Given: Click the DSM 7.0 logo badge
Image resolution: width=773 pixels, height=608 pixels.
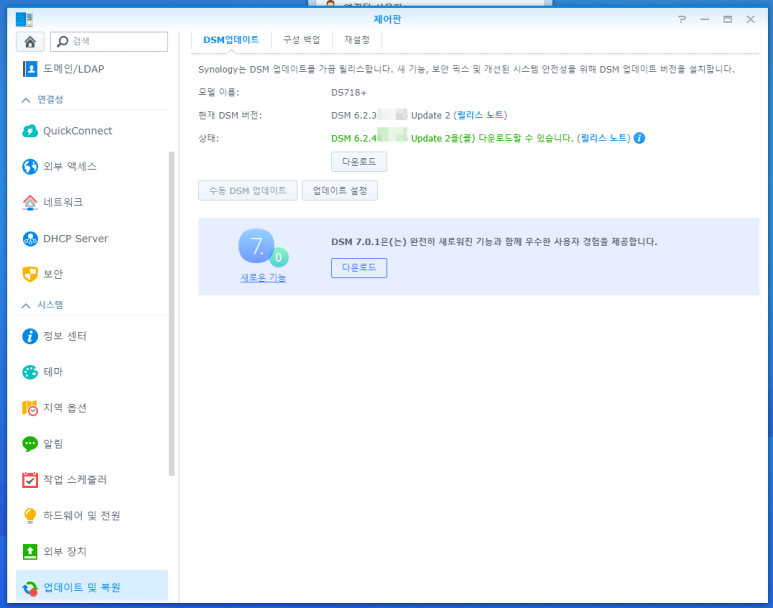Looking at the screenshot, I should click(263, 248).
